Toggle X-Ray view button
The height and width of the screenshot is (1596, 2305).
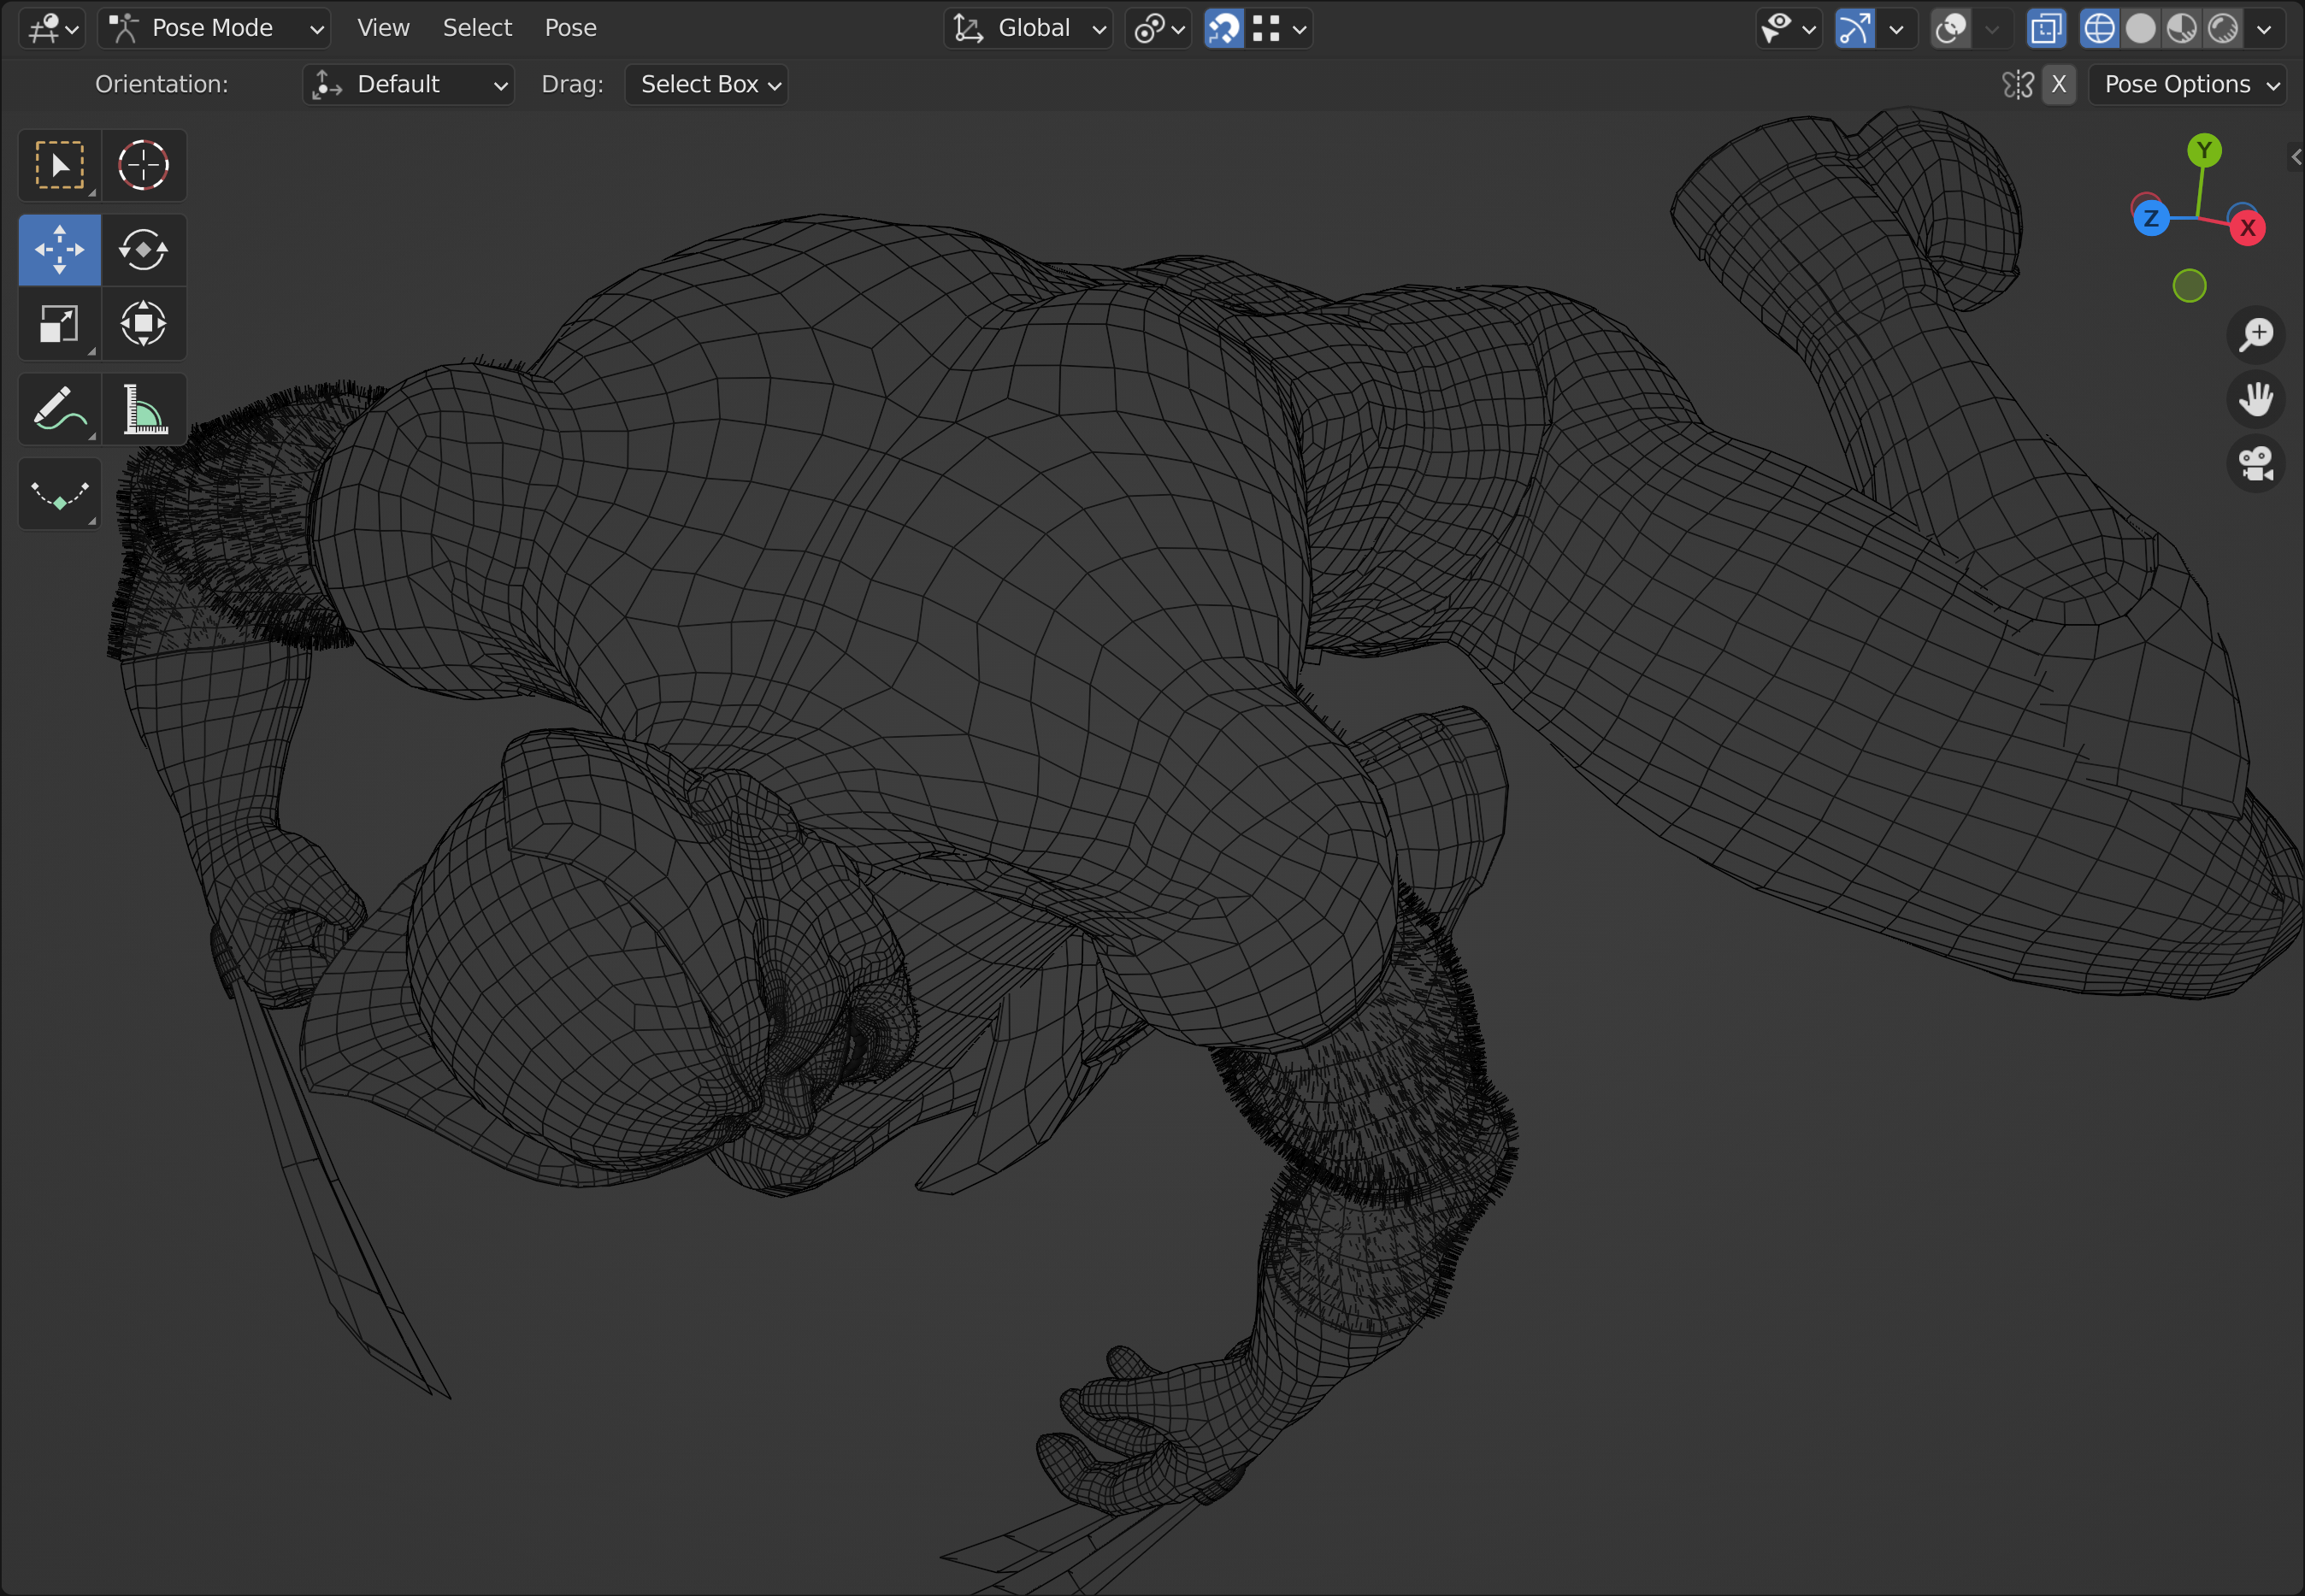click(x=2046, y=28)
